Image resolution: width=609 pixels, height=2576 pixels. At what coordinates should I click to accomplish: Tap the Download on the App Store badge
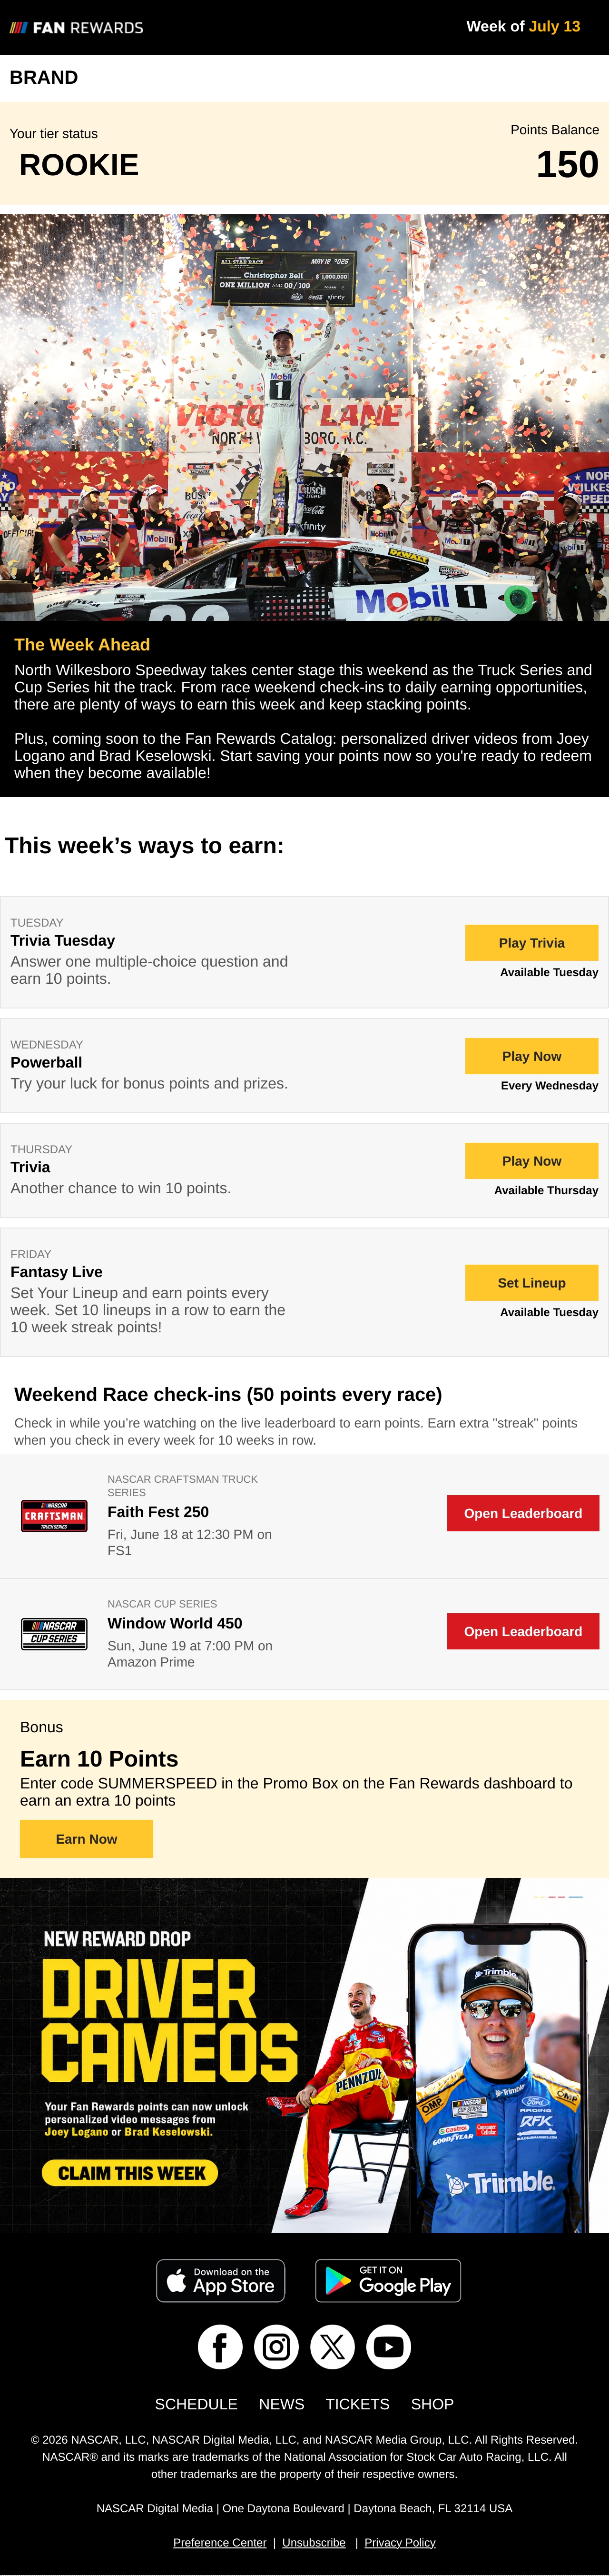coord(221,2281)
